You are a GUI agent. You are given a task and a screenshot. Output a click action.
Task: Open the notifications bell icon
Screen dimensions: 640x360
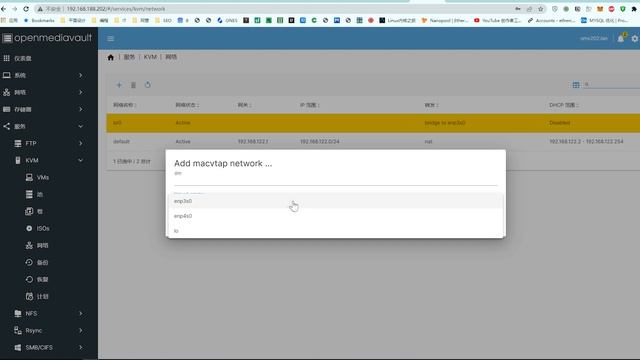pyautogui.click(x=621, y=38)
